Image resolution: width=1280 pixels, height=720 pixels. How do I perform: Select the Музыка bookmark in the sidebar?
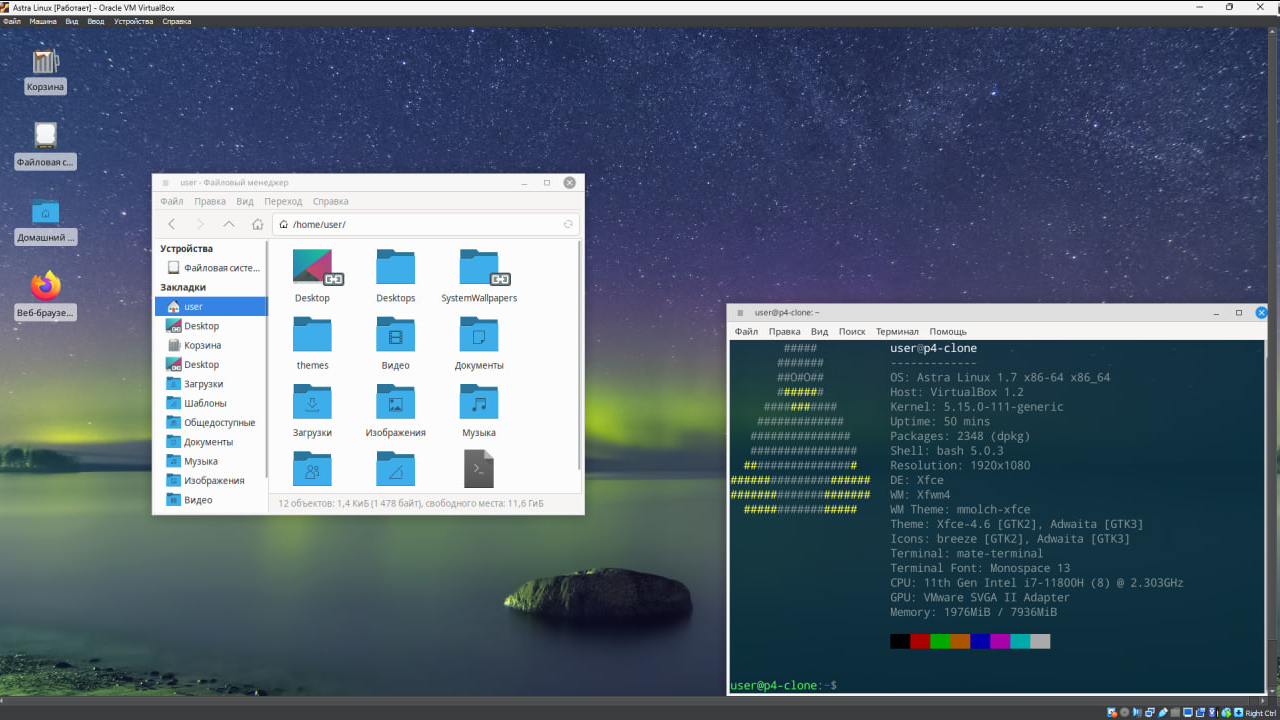click(x=211, y=461)
